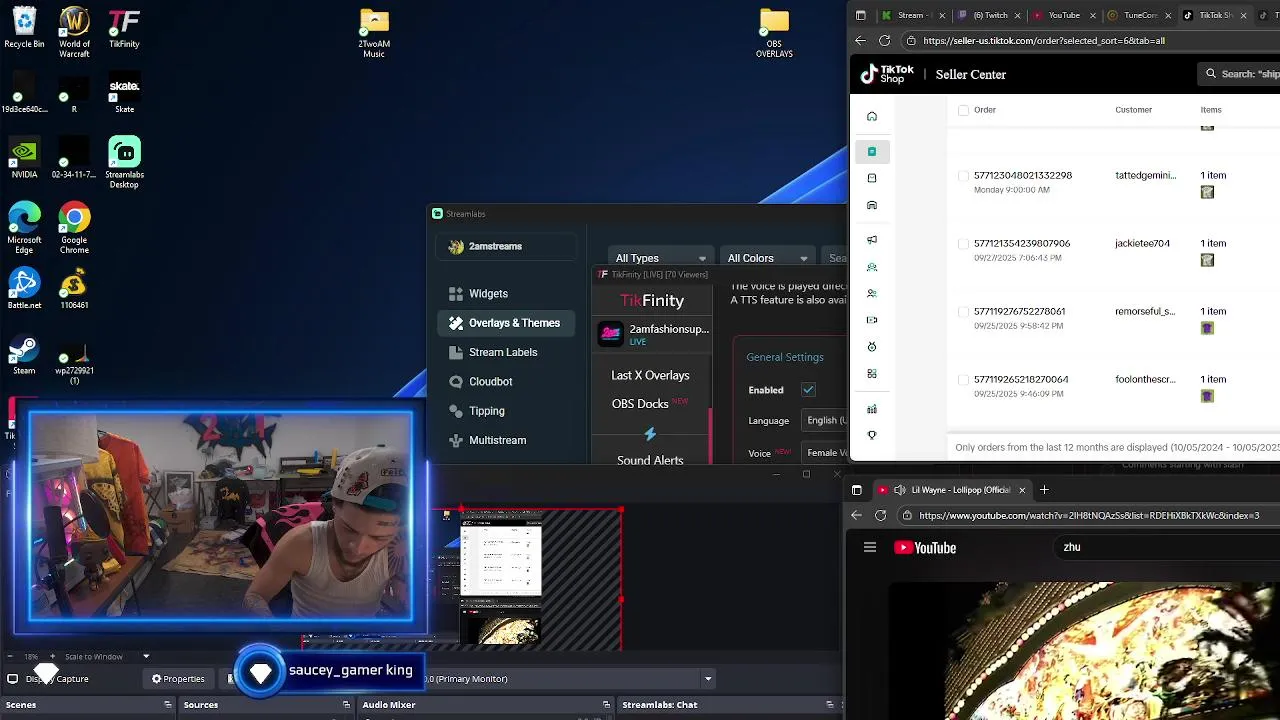Open TikTok Shop home icon in sidebar
The image size is (1280, 720).
coord(872,117)
